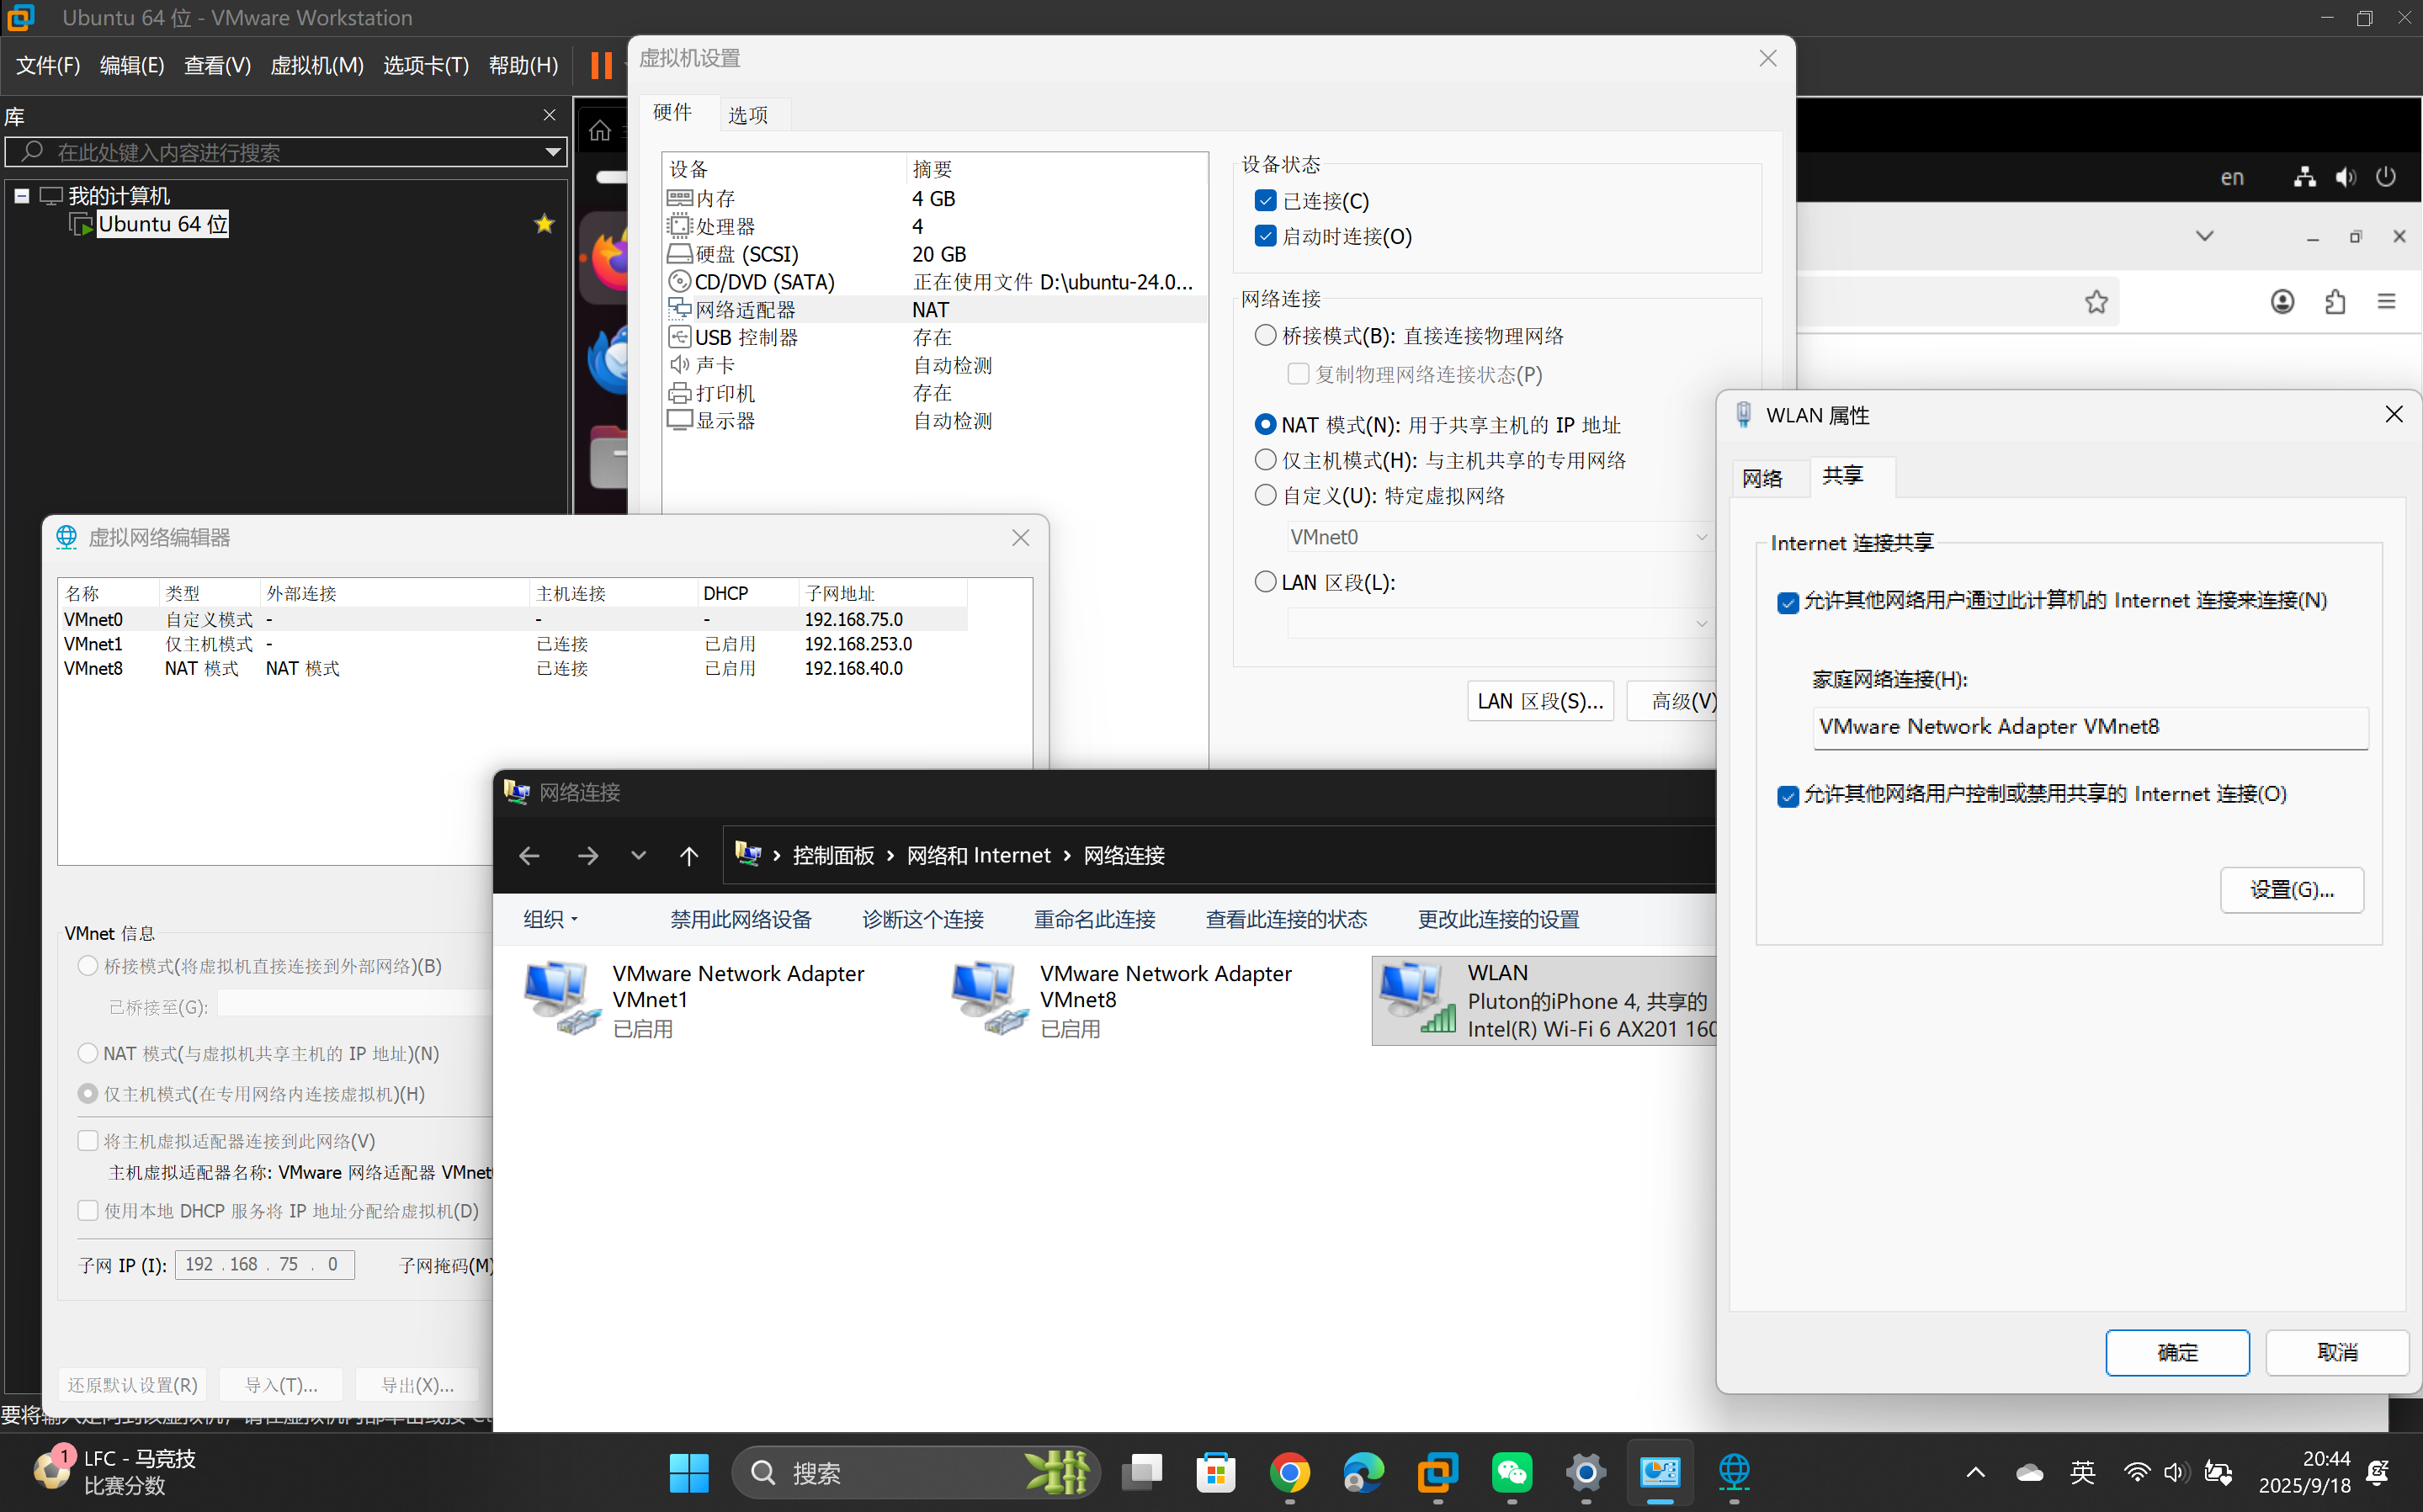This screenshot has width=2423, height=1512.
Task: Click the 声卡 device in the list
Action: 714,365
